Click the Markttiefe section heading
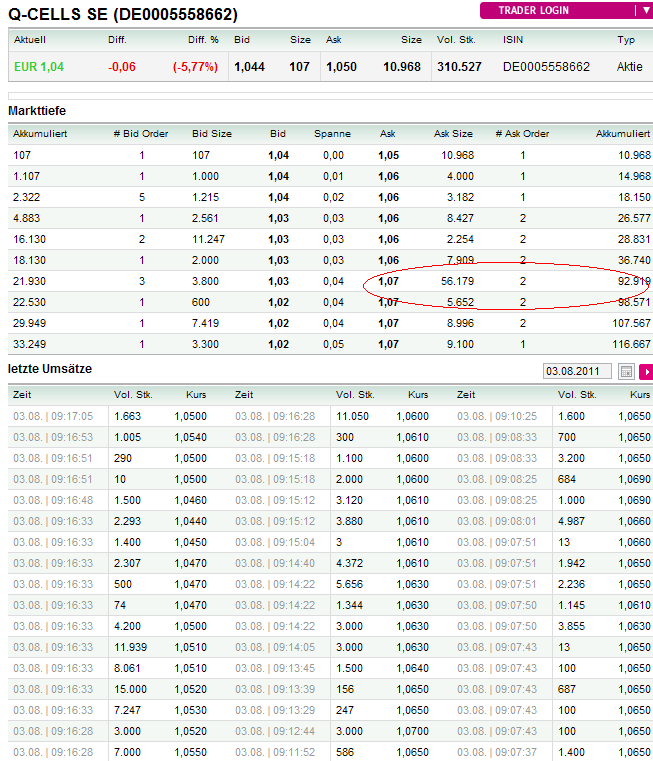Viewport: 653px width, 761px height. (x=37, y=111)
